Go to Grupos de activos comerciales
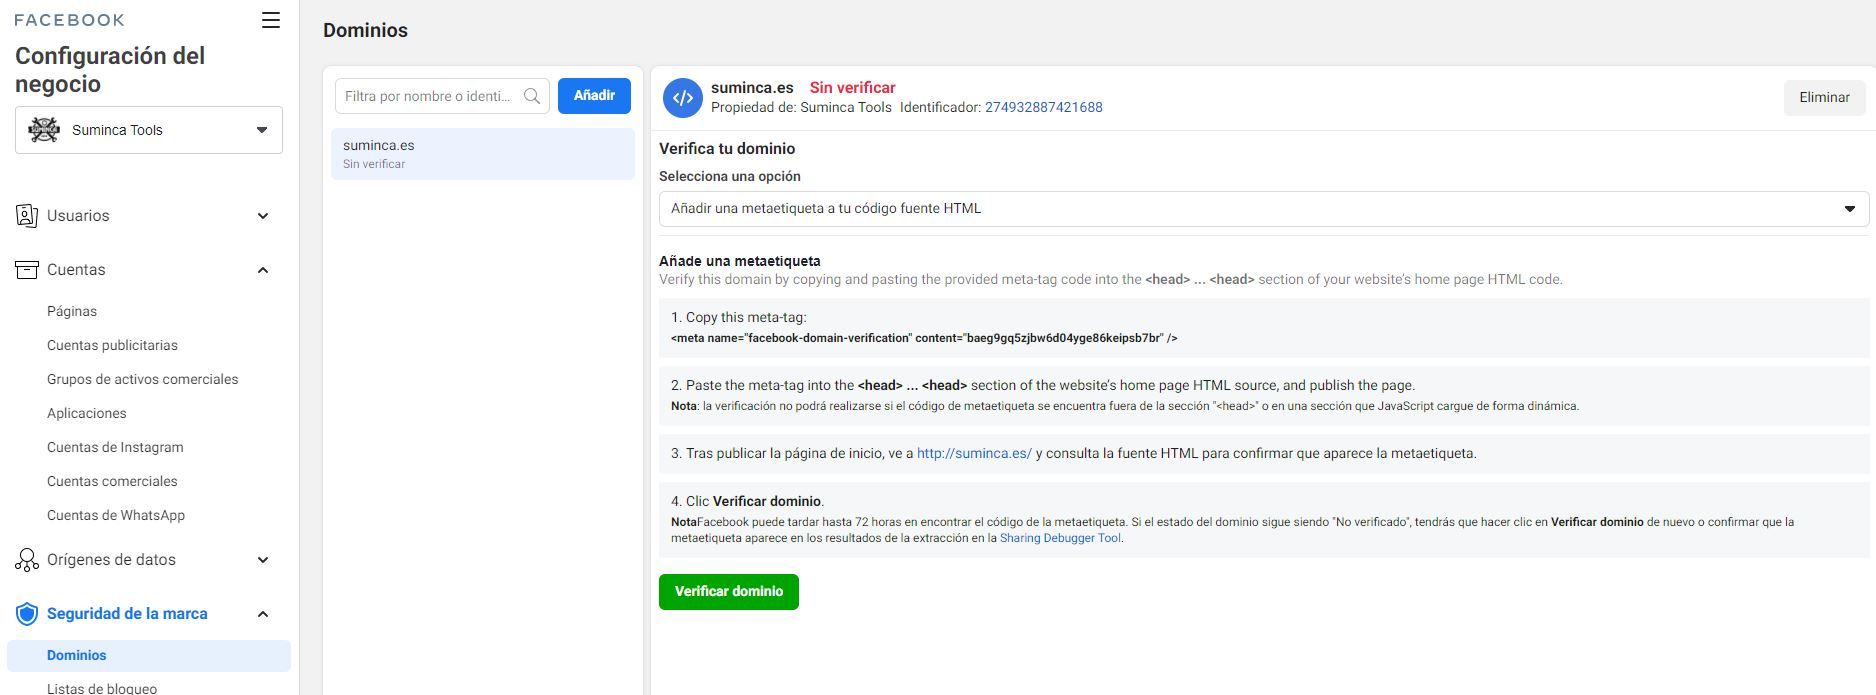 (143, 379)
